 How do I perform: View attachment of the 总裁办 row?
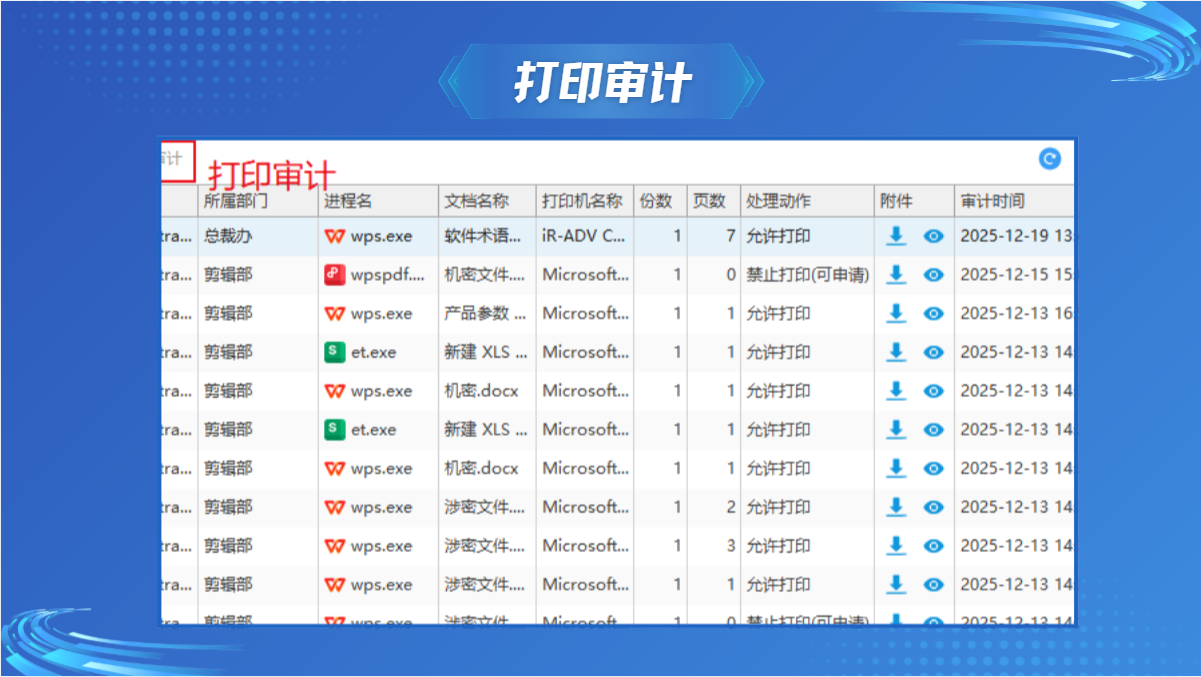pos(934,236)
